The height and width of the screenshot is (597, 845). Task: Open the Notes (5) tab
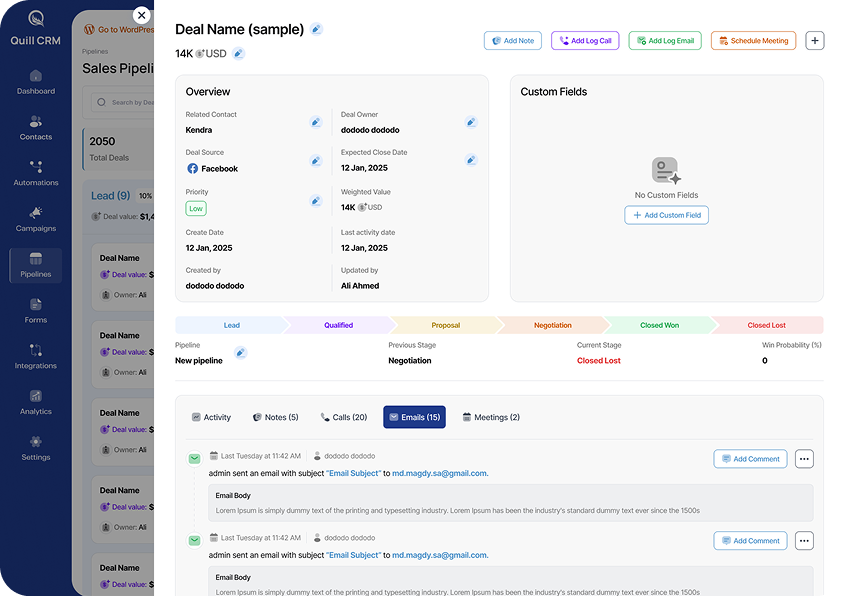pos(275,417)
